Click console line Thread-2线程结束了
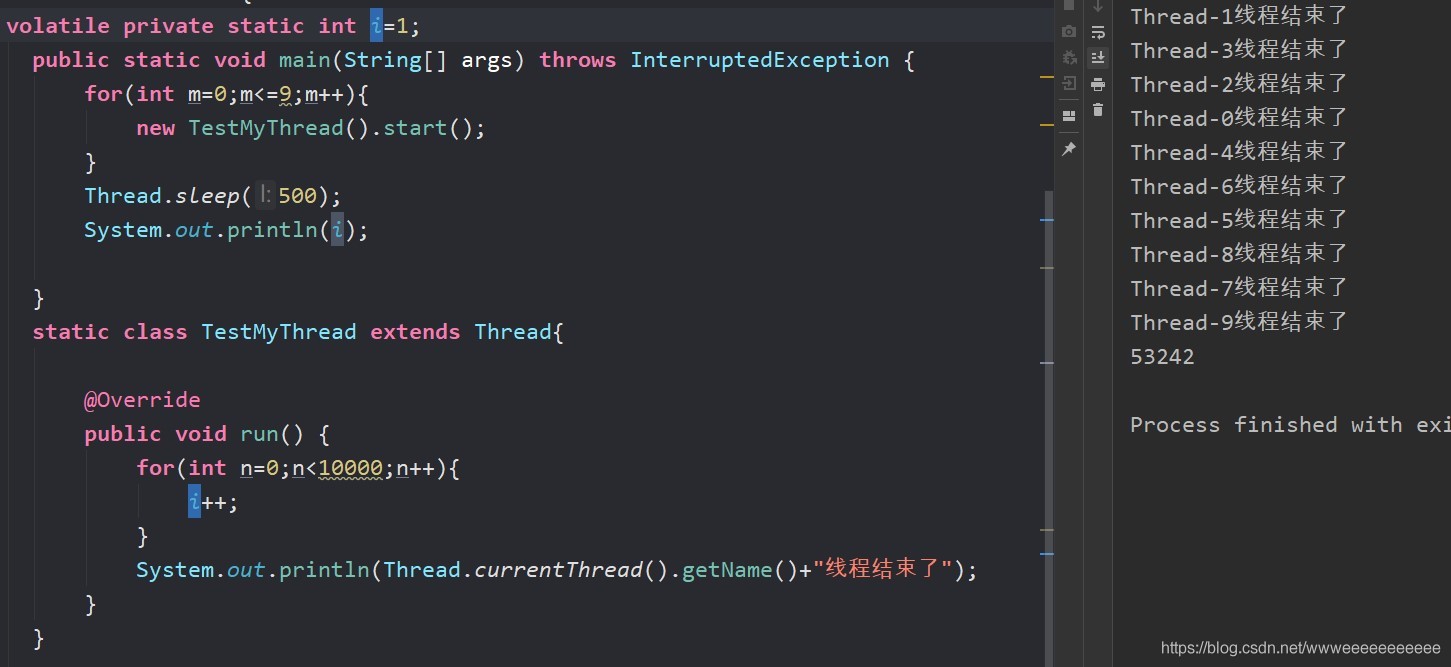Viewport: 1451px width, 667px height. (1239, 84)
